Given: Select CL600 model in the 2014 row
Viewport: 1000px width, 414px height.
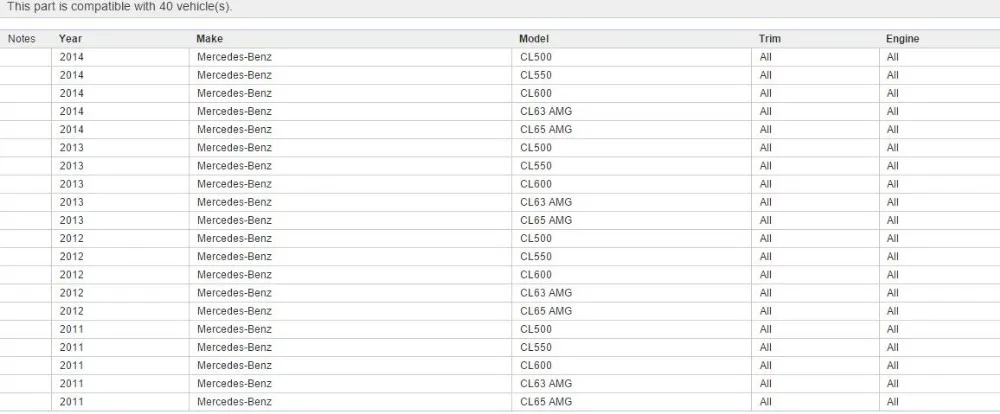Looking at the screenshot, I should 536,93.
